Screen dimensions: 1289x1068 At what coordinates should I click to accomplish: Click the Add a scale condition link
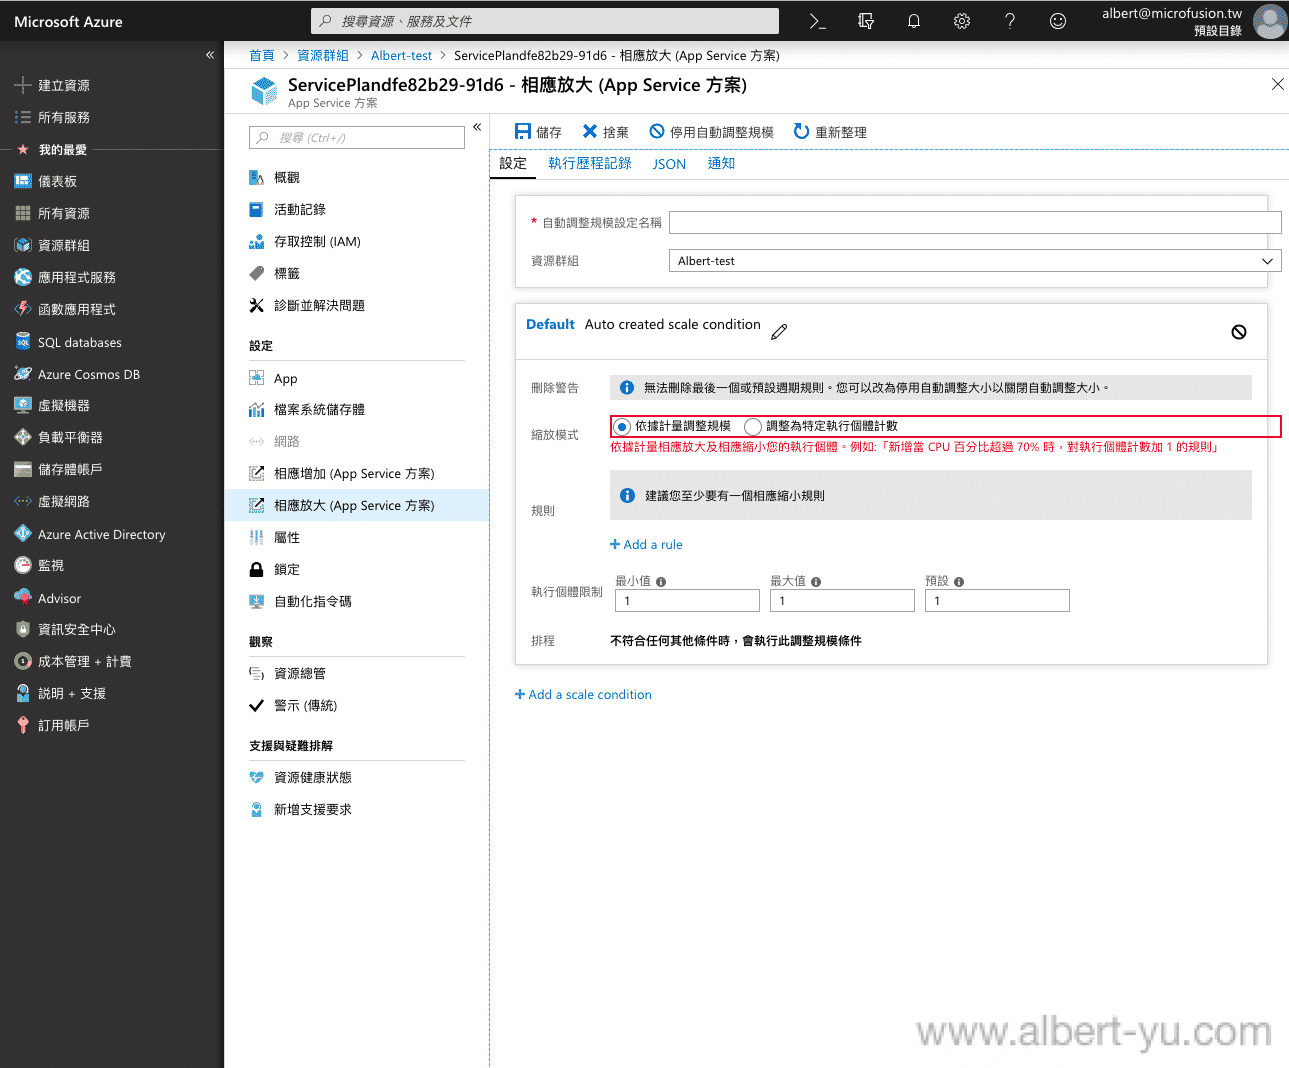pos(583,694)
